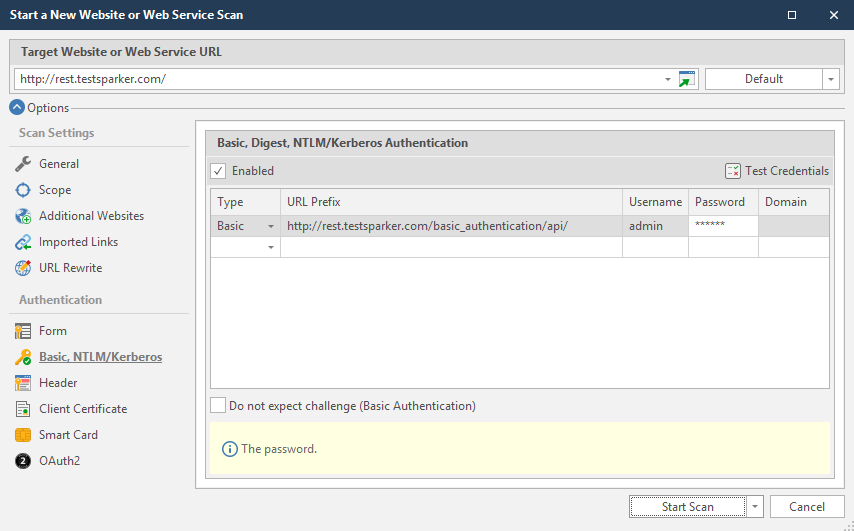Open the Client Certificate section
This screenshot has height=531, width=854.
82,409
